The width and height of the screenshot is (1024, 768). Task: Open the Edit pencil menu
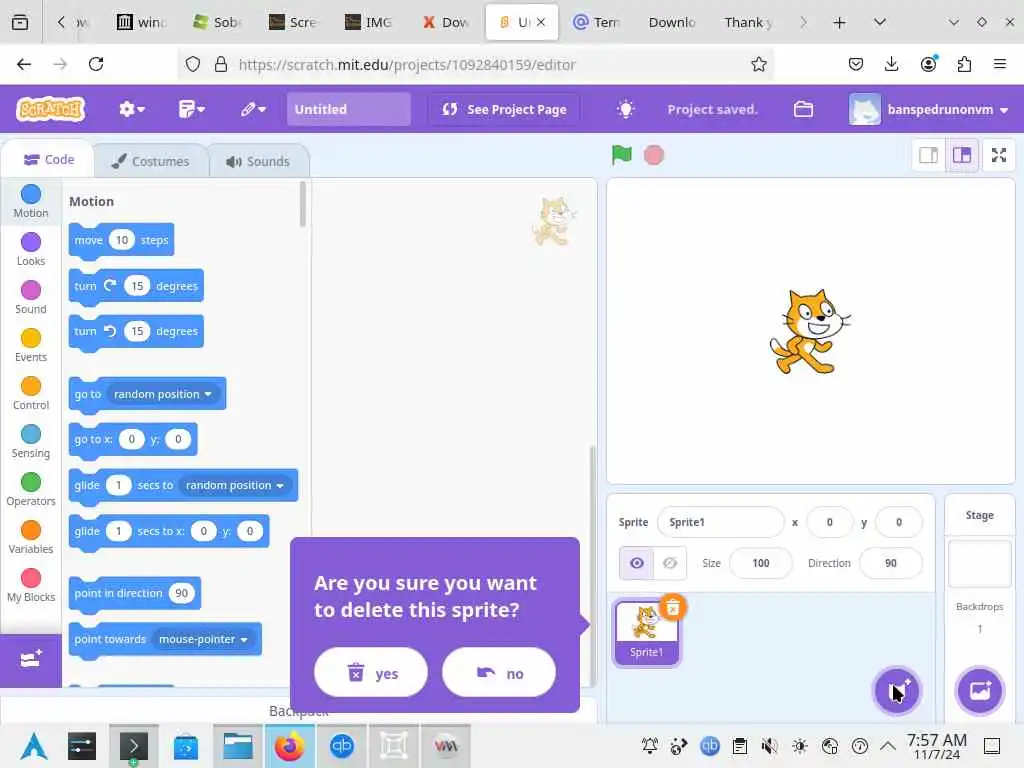pyautogui.click(x=252, y=109)
